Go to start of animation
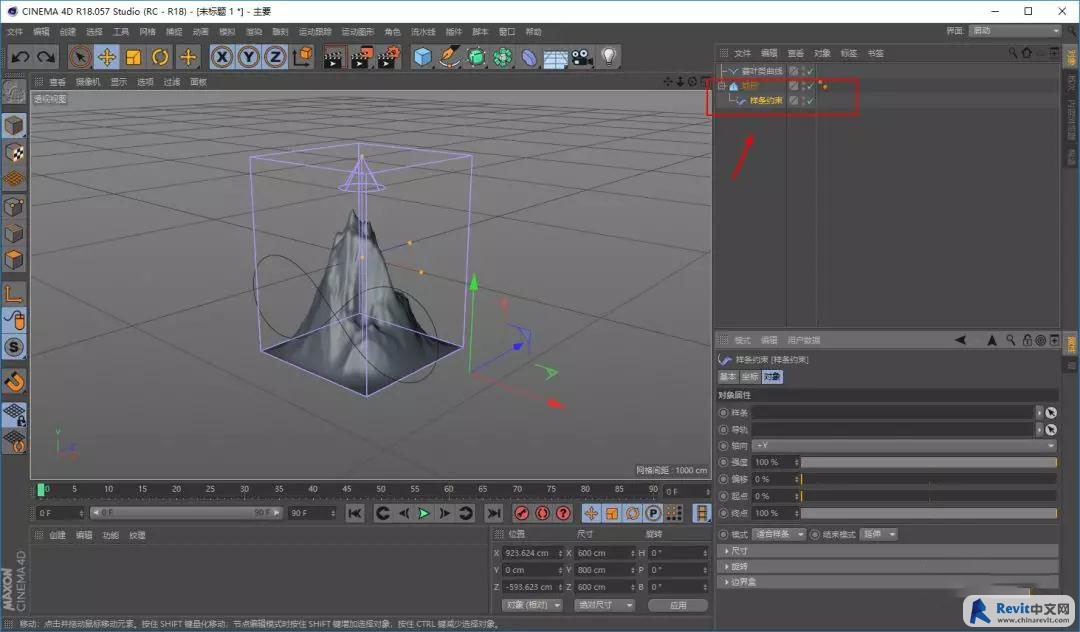The height and width of the screenshot is (632, 1080). coord(354,513)
